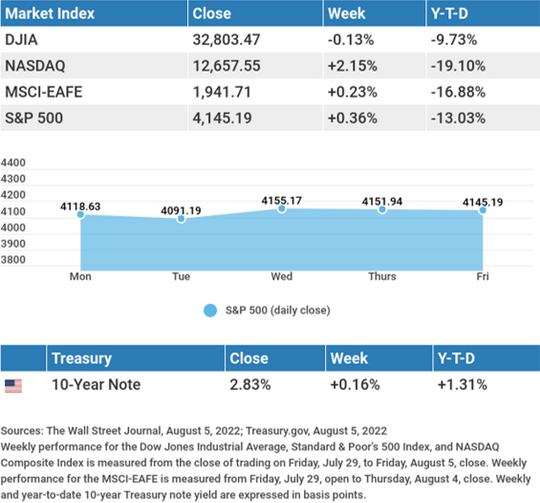Select the Thursday data point 4151.94
The height and width of the screenshot is (503, 540).
tap(382, 209)
